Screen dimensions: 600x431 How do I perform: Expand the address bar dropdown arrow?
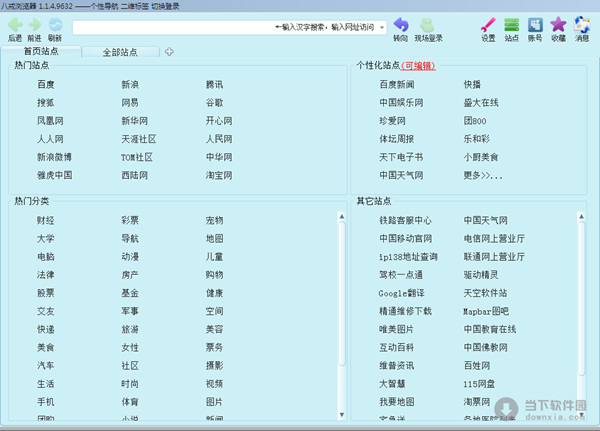point(382,28)
